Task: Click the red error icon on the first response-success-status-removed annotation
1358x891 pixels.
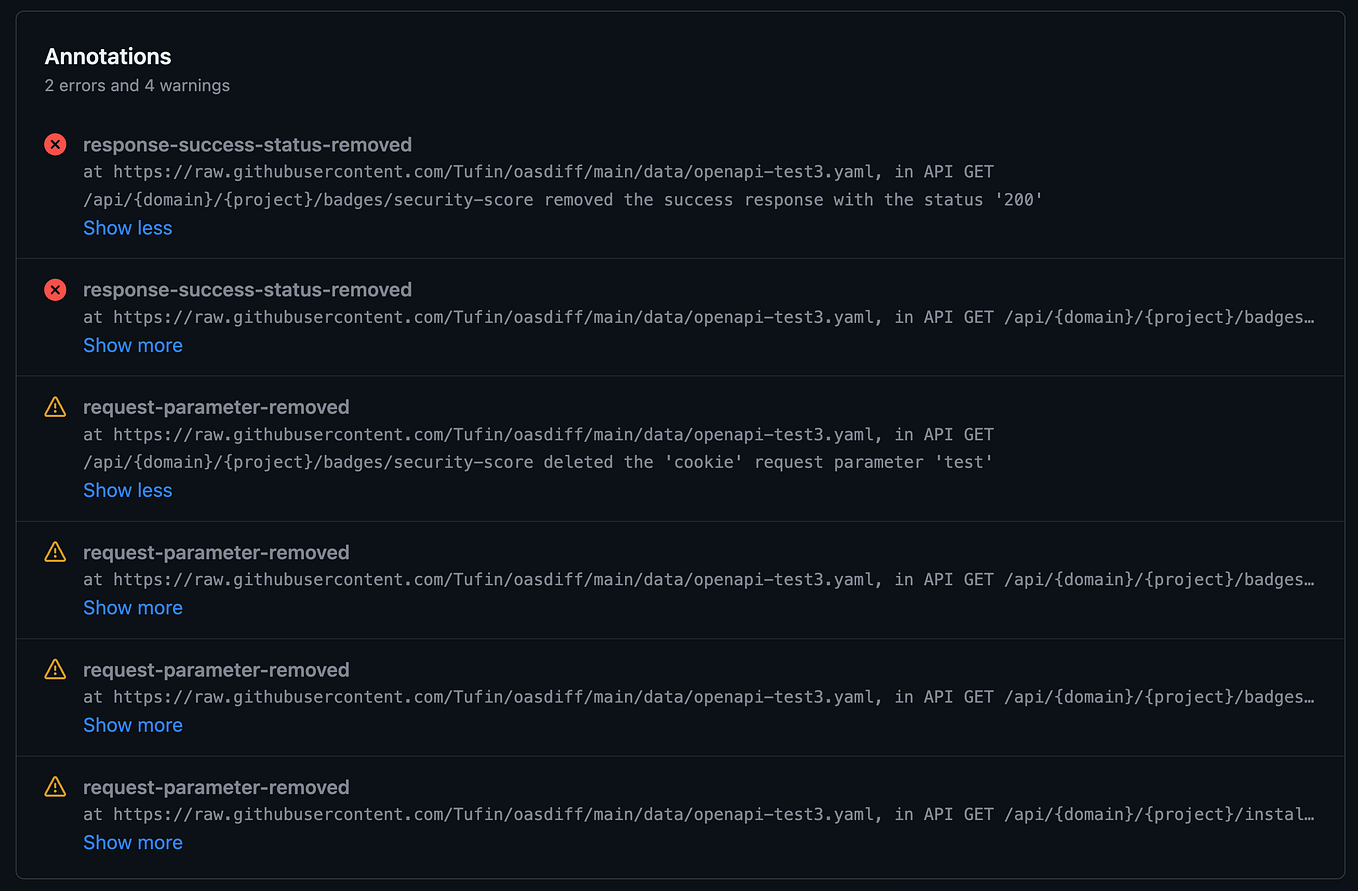Action: [55, 144]
